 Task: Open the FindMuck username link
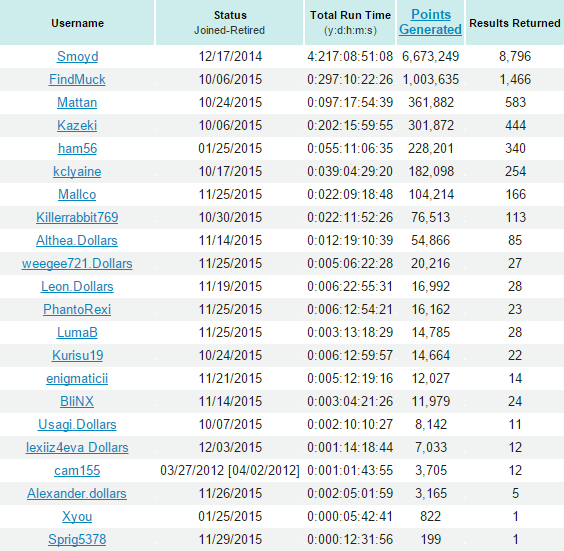(x=77, y=79)
